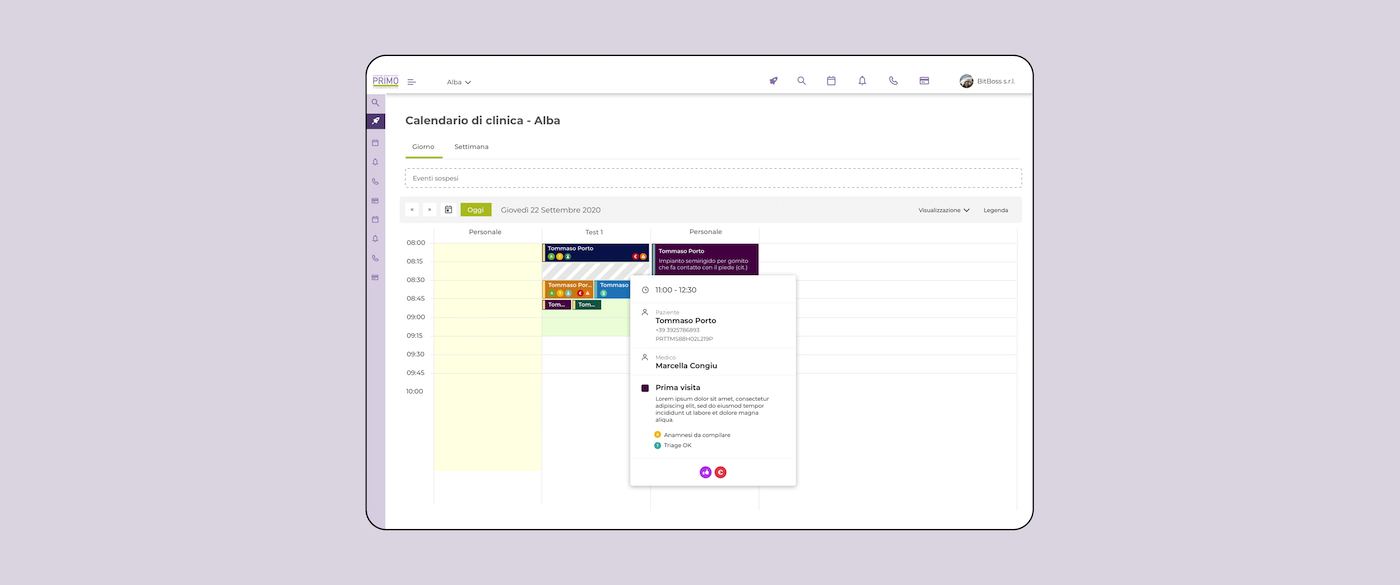Click the Prima visita color square
The width and height of the screenshot is (1400, 585).
tap(645, 388)
